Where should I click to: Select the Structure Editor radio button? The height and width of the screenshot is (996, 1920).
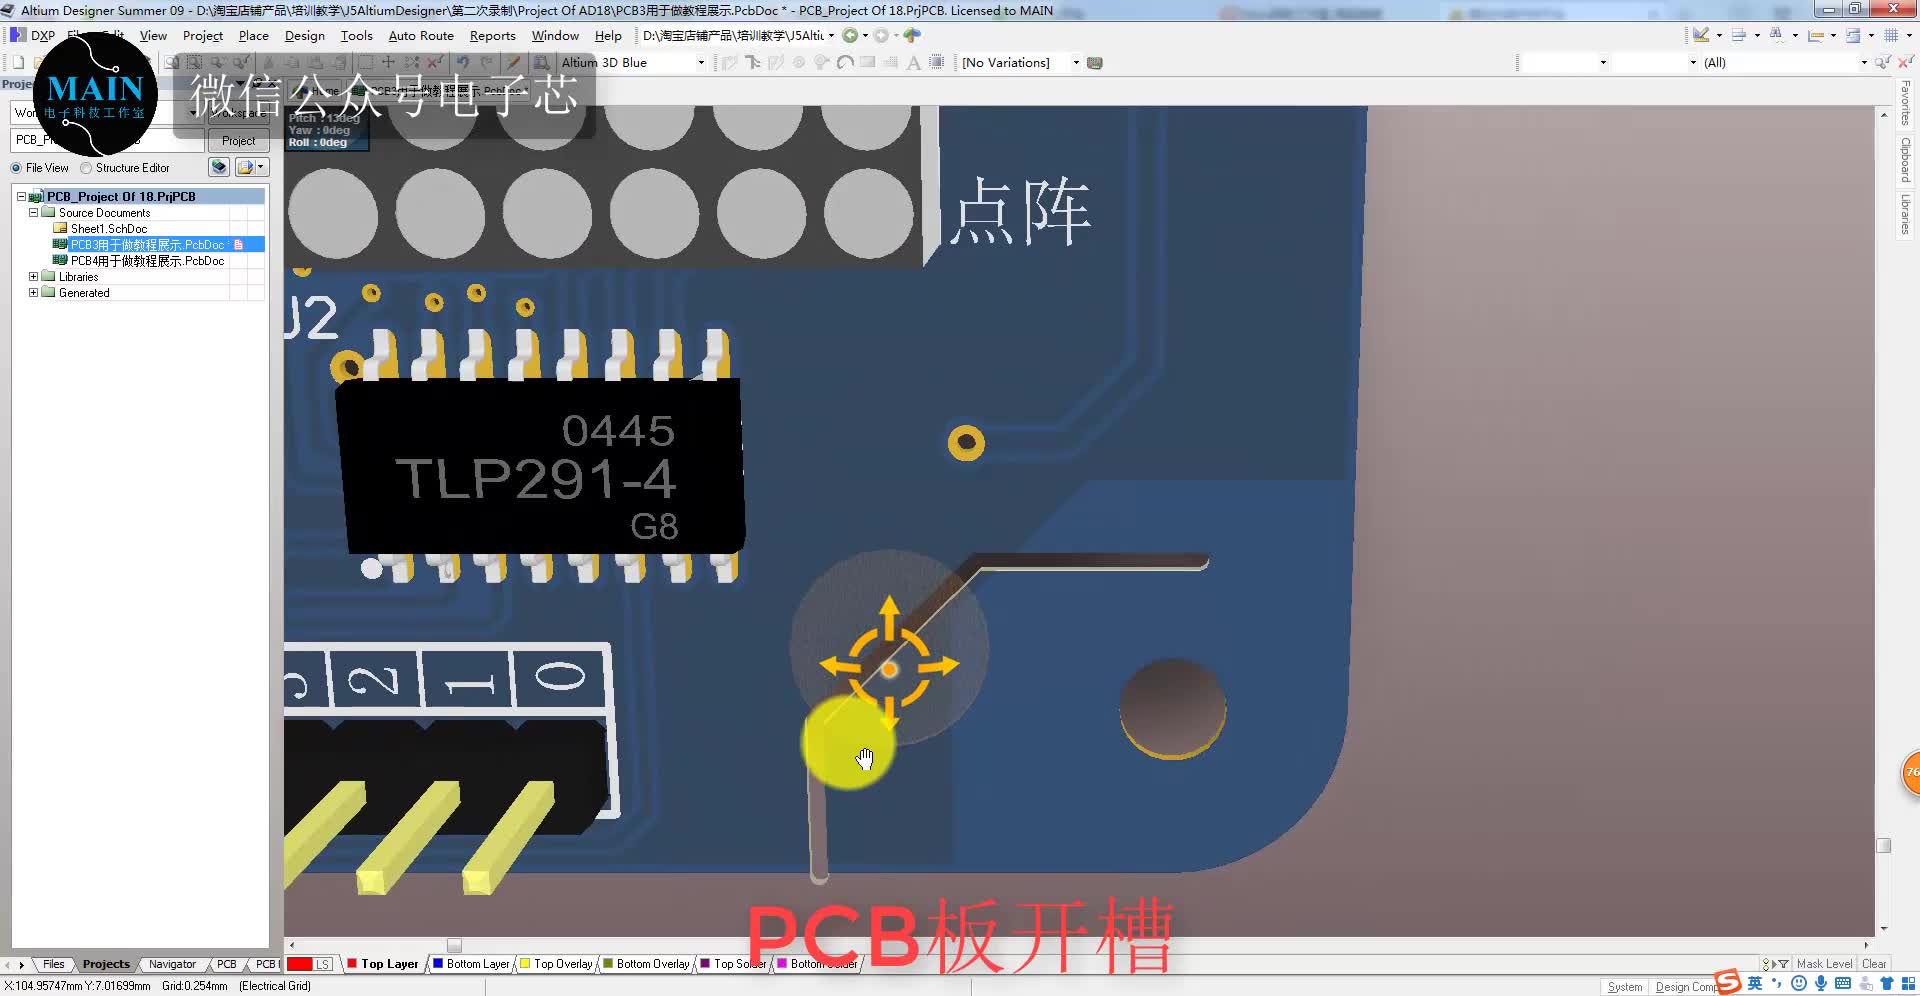click(x=86, y=167)
